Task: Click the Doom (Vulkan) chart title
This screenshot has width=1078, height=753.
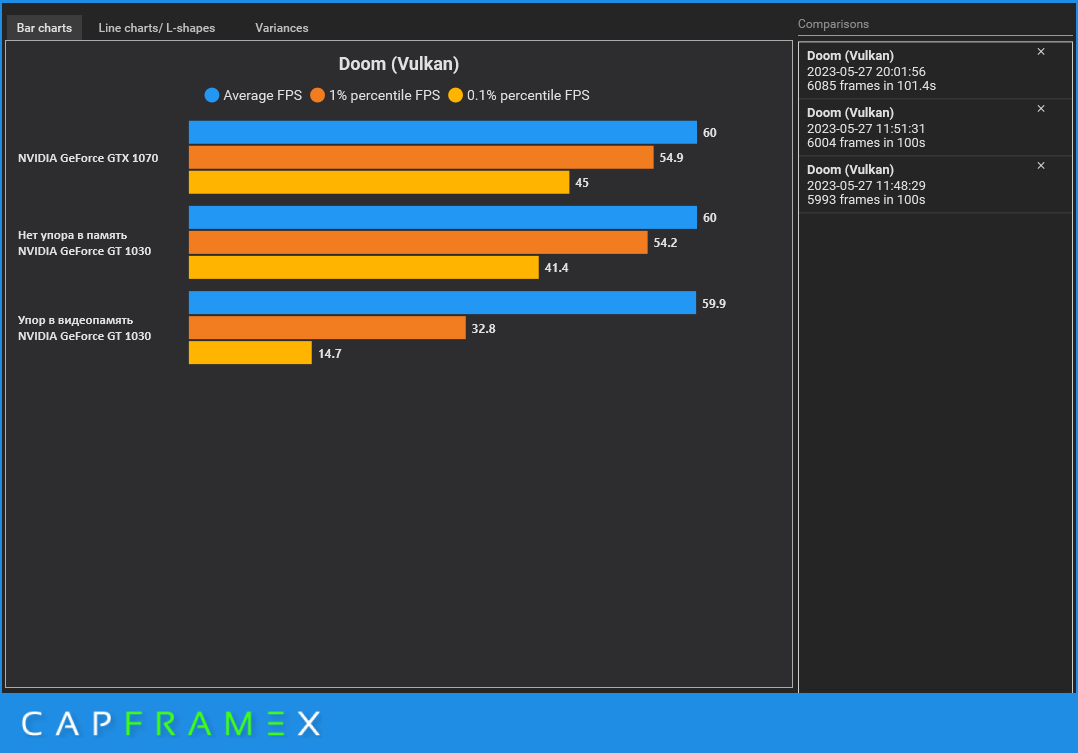Action: click(399, 64)
